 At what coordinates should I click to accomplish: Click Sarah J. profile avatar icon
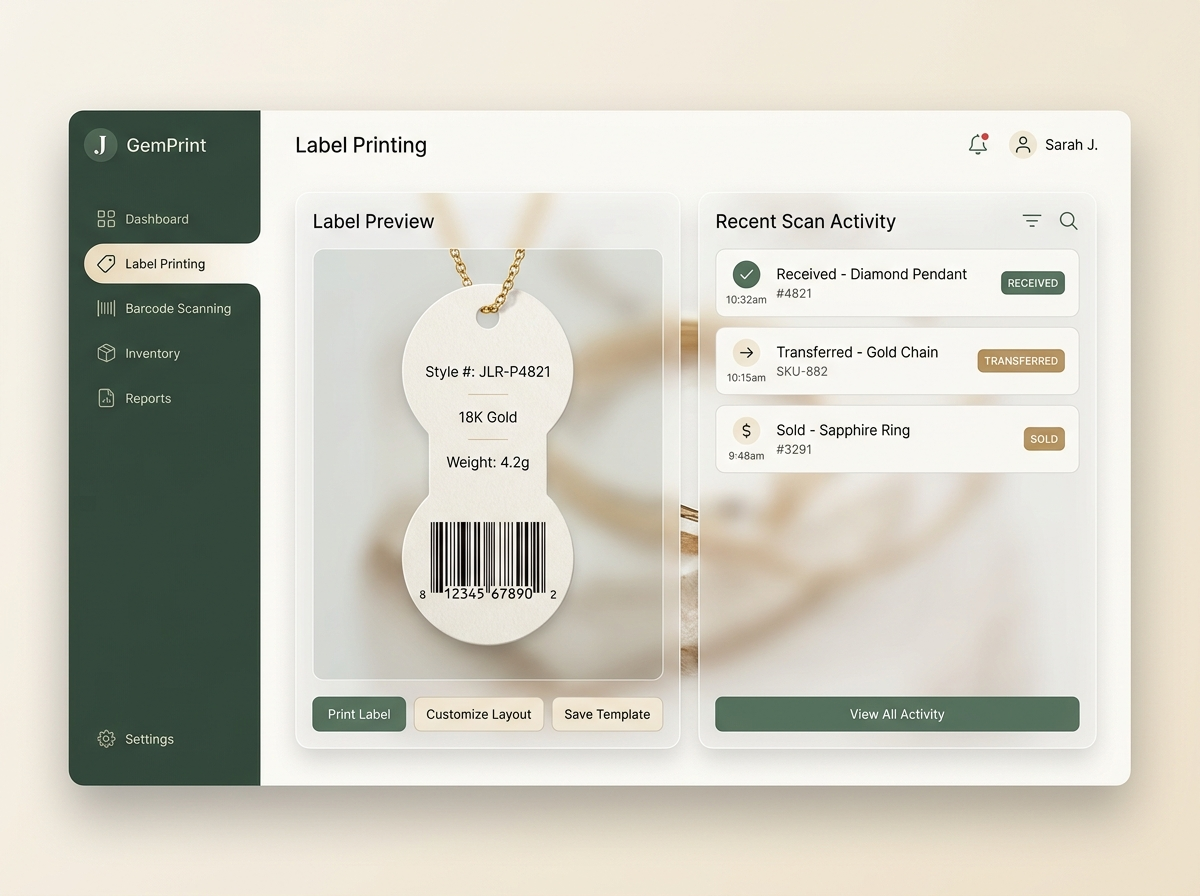(1023, 145)
